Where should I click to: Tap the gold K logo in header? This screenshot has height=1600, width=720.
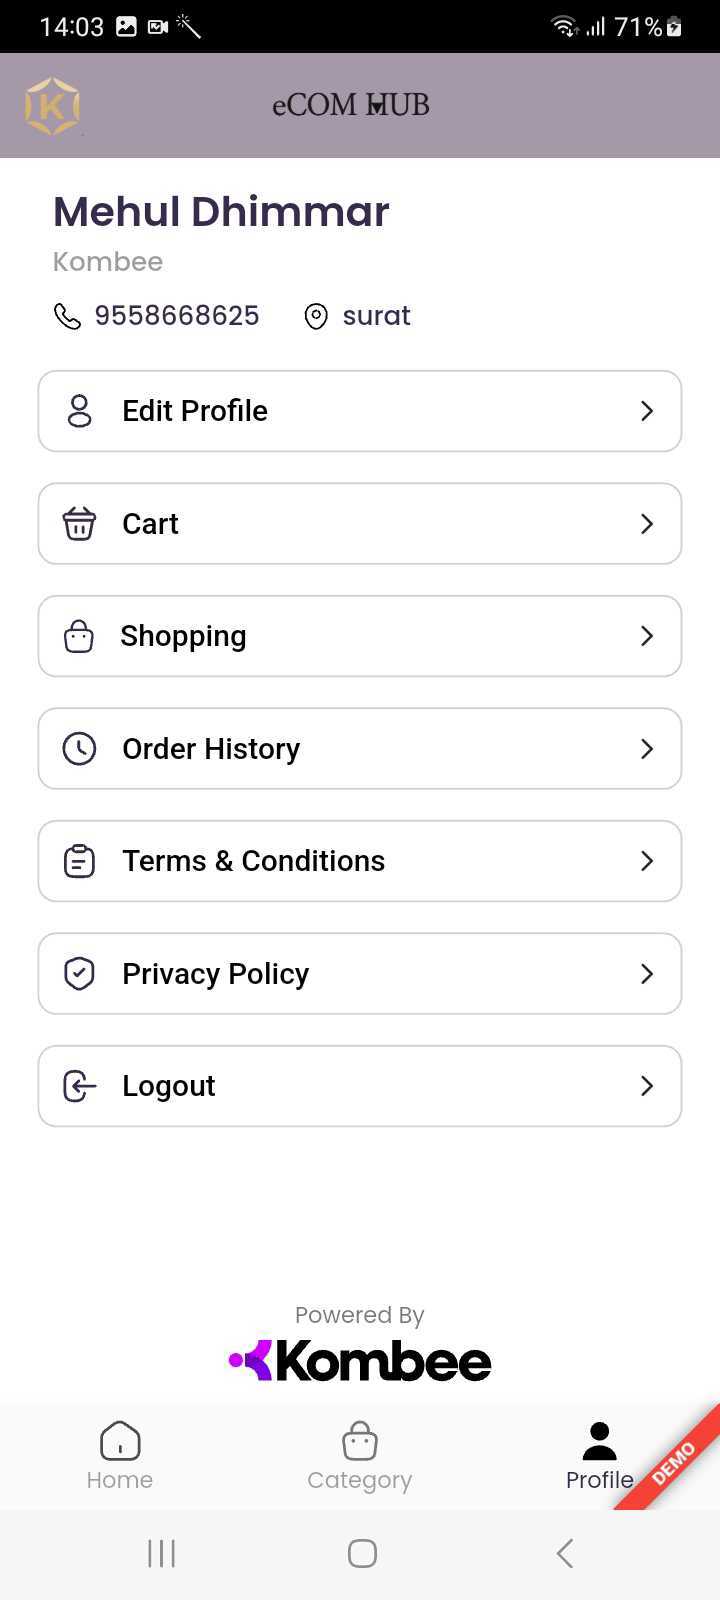[52, 106]
